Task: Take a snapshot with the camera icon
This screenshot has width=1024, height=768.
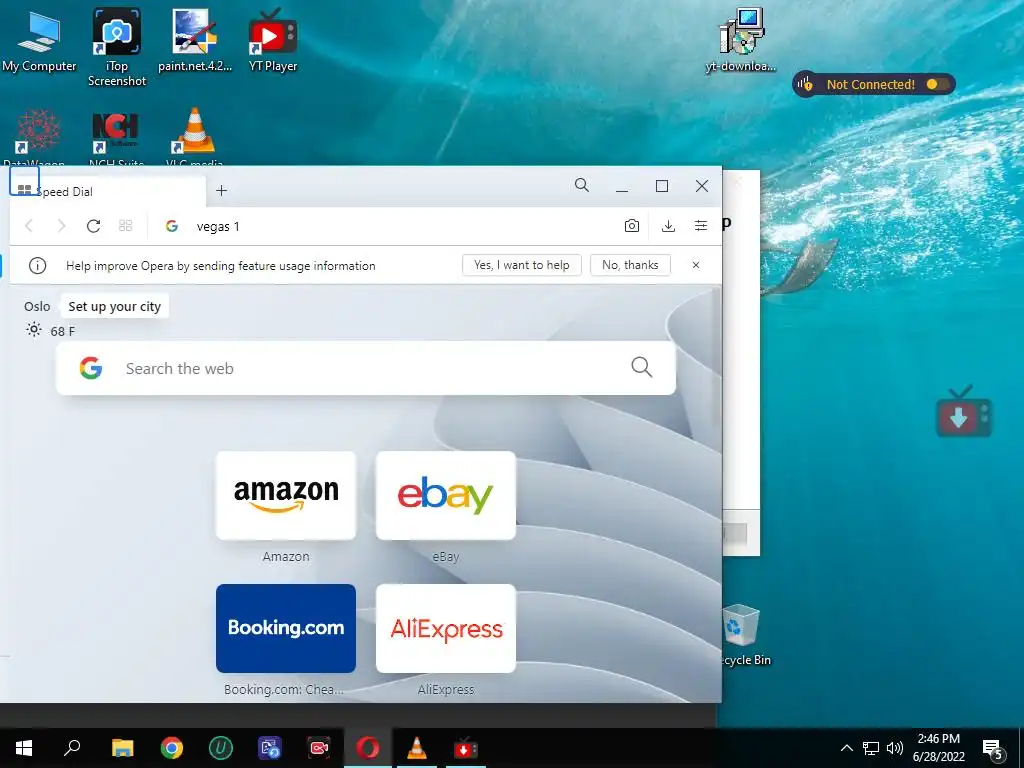Action: [632, 226]
